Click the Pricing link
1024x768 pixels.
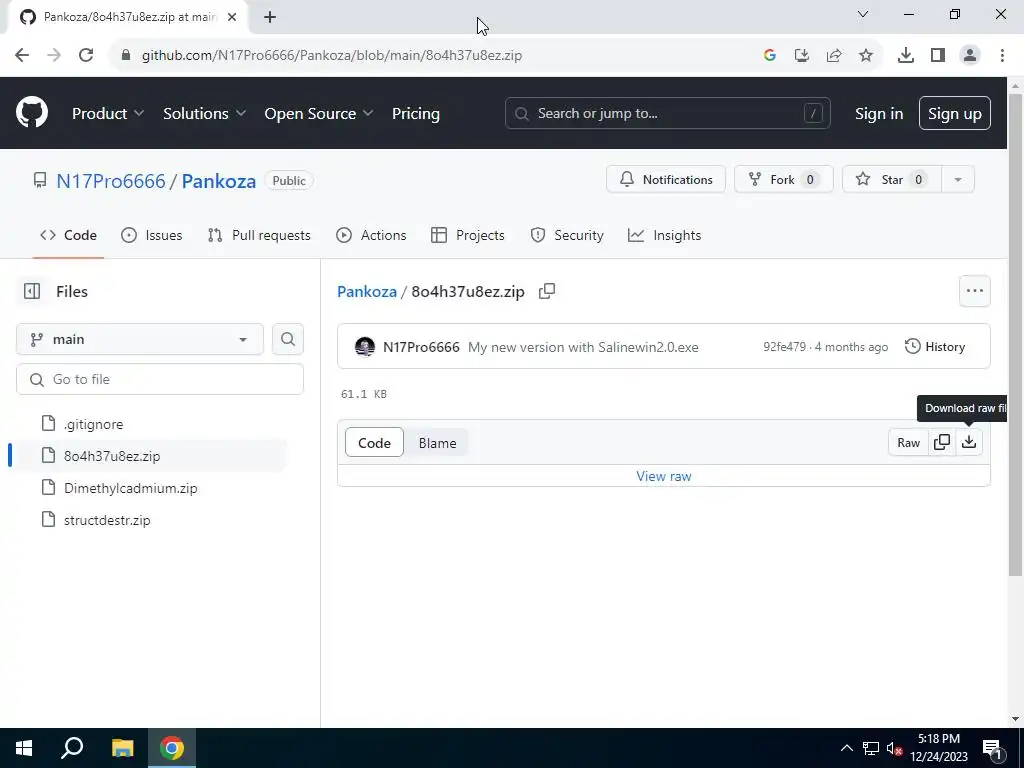pos(415,113)
